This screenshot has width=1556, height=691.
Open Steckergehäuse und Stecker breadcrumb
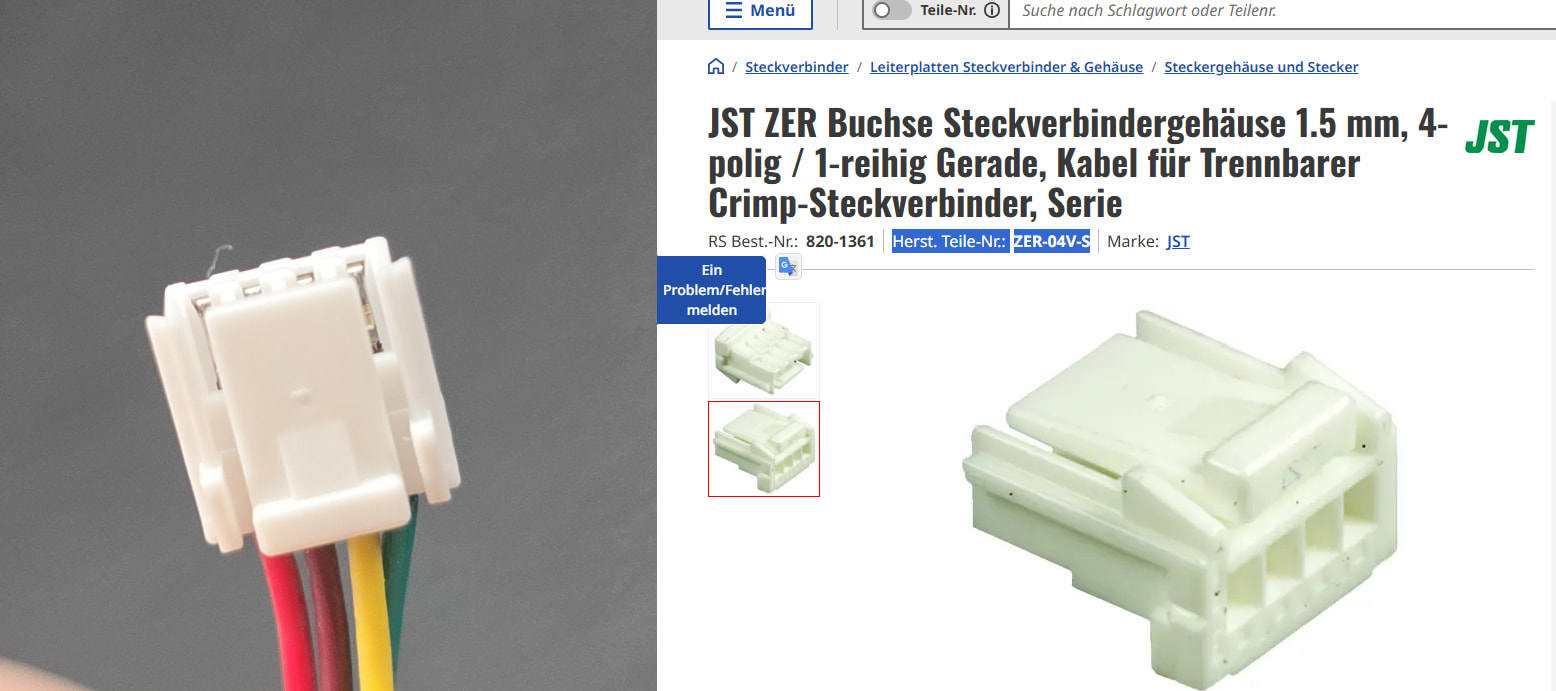[1261, 67]
